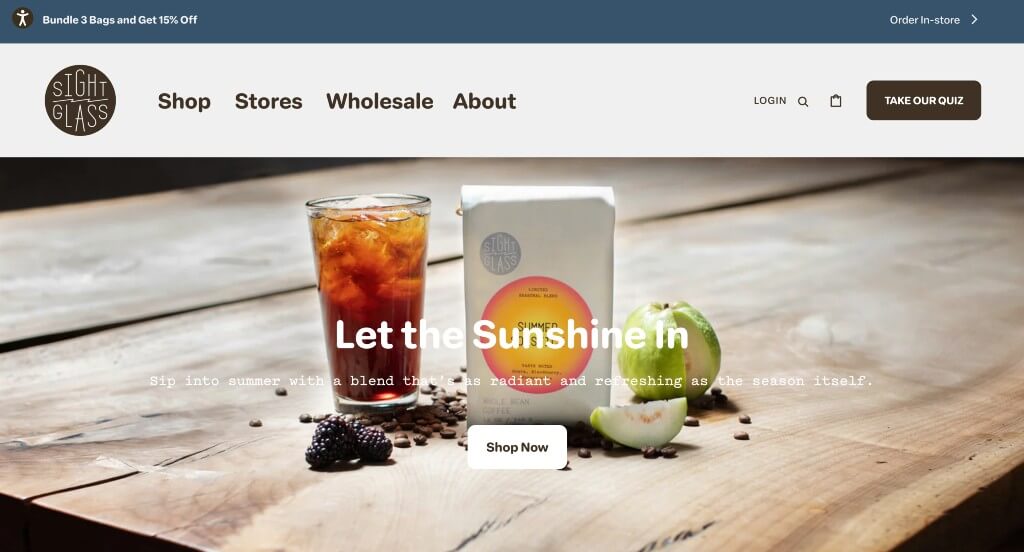This screenshot has width=1024, height=552.
Task: Open the accessibility widget icon
Action: tap(22, 18)
